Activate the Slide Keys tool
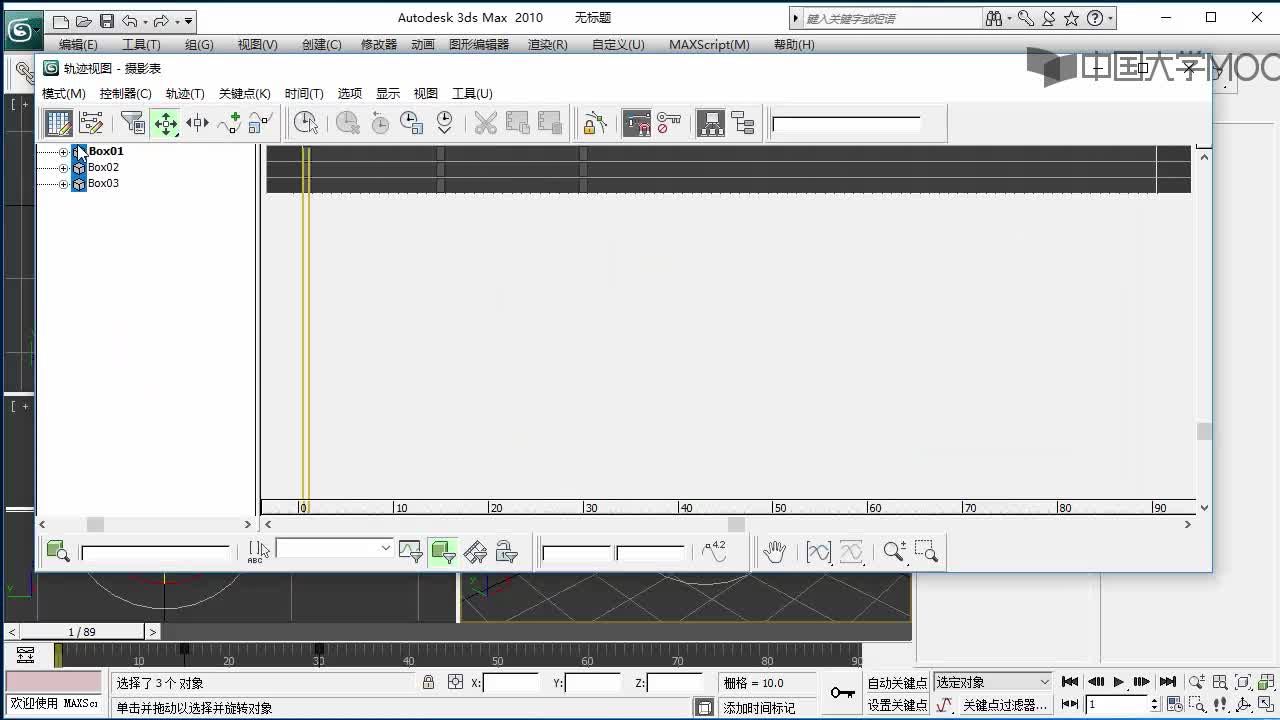The height and width of the screenshot is (720, 1280). pyautogui.click(x=197, y=123)
